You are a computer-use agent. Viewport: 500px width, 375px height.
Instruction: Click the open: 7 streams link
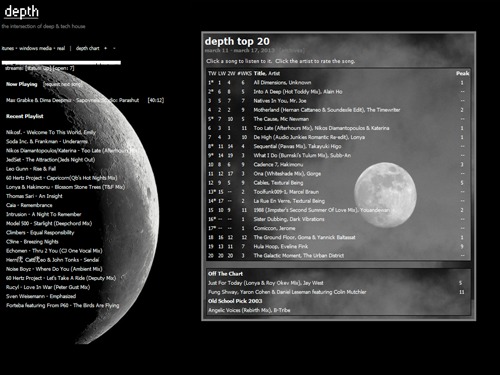pyautogui.click(x=63, y=68)
